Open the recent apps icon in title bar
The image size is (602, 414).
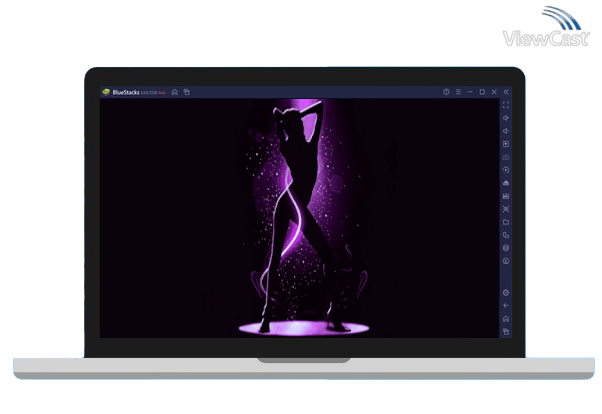187,92
